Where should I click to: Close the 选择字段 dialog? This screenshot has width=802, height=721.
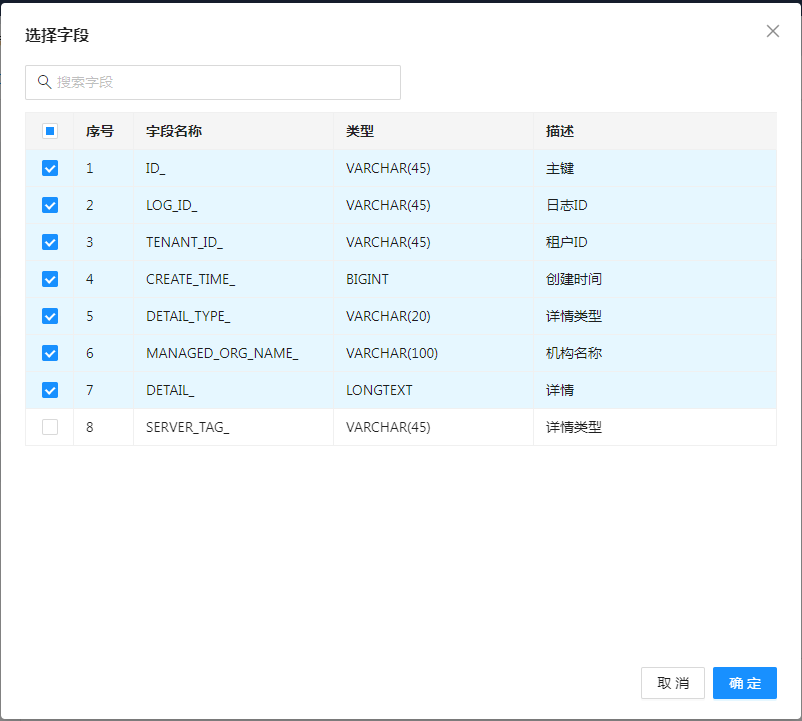772,31
